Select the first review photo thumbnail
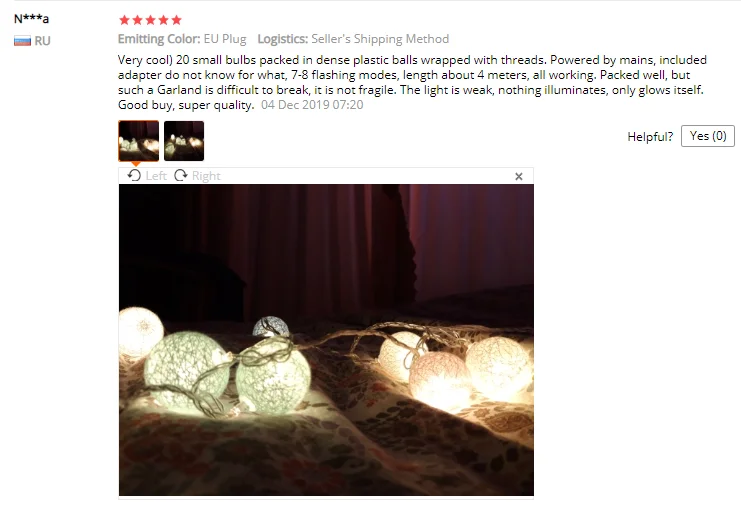 tap(138, 141)
